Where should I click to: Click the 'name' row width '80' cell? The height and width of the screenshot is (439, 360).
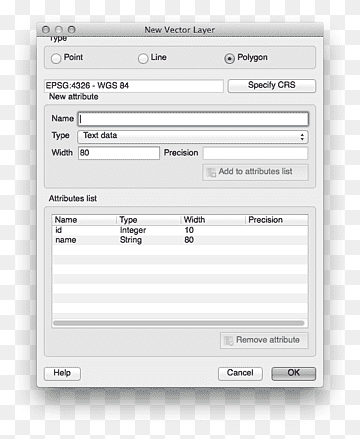pyautogui.click(x=189, y=240)
